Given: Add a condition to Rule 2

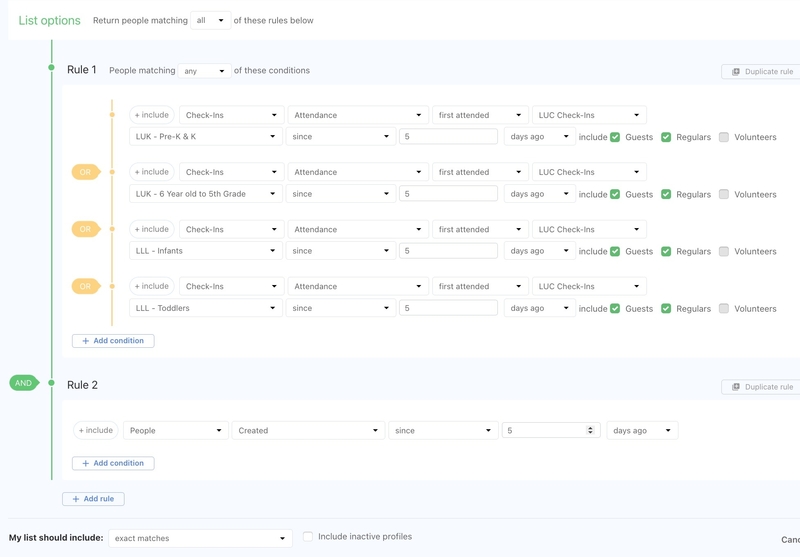Looking at the screenshot, I should pos(113,463).
